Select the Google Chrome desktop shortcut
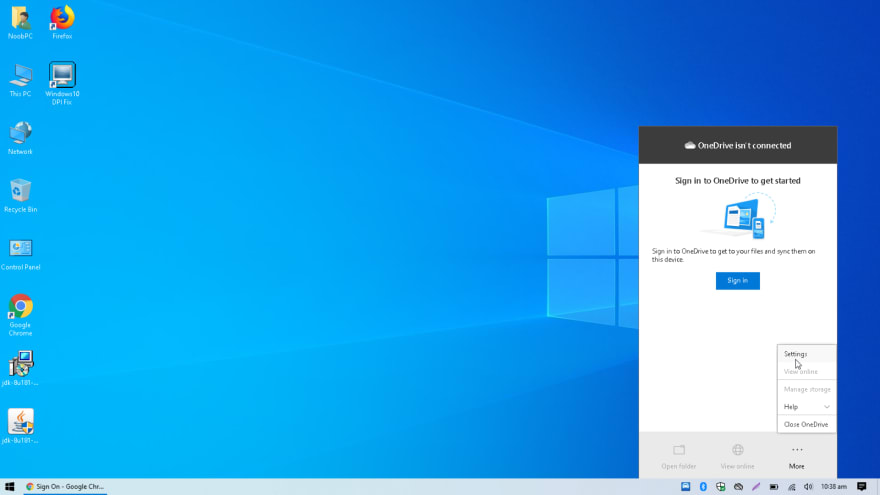Screen dimensions: 880x495 pos(20,314)
